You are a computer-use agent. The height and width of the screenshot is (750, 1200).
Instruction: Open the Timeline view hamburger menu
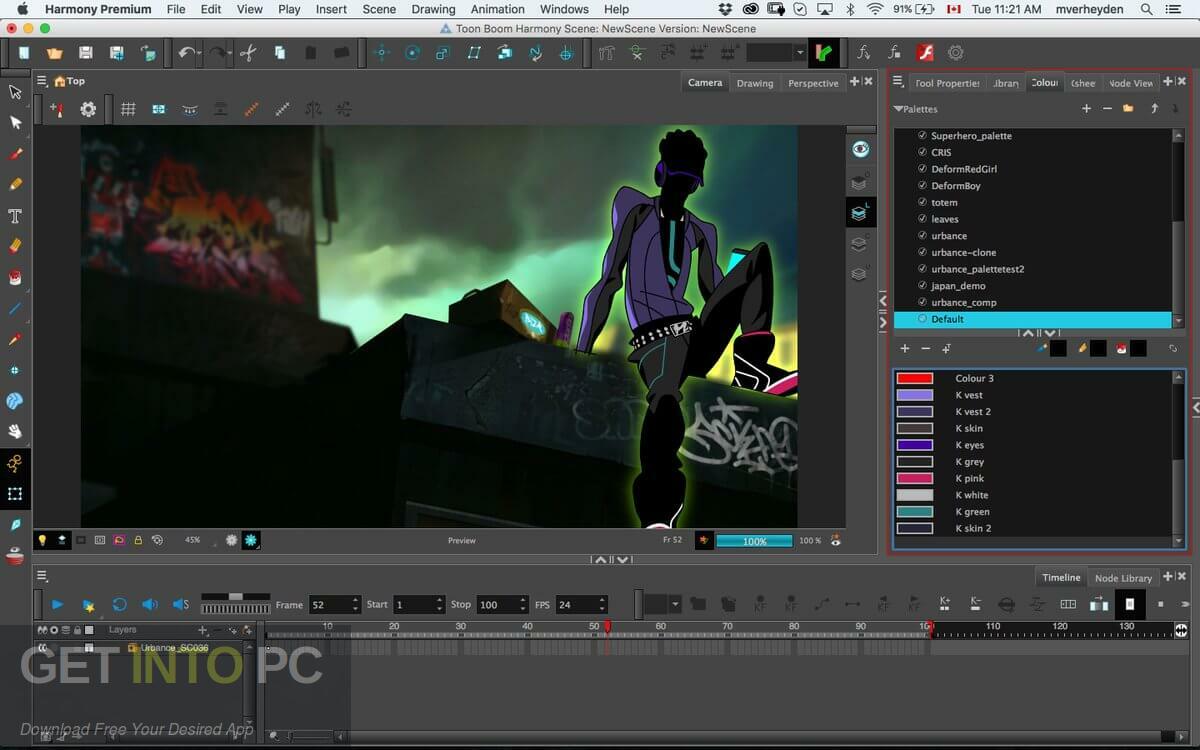tap(42, 575)
